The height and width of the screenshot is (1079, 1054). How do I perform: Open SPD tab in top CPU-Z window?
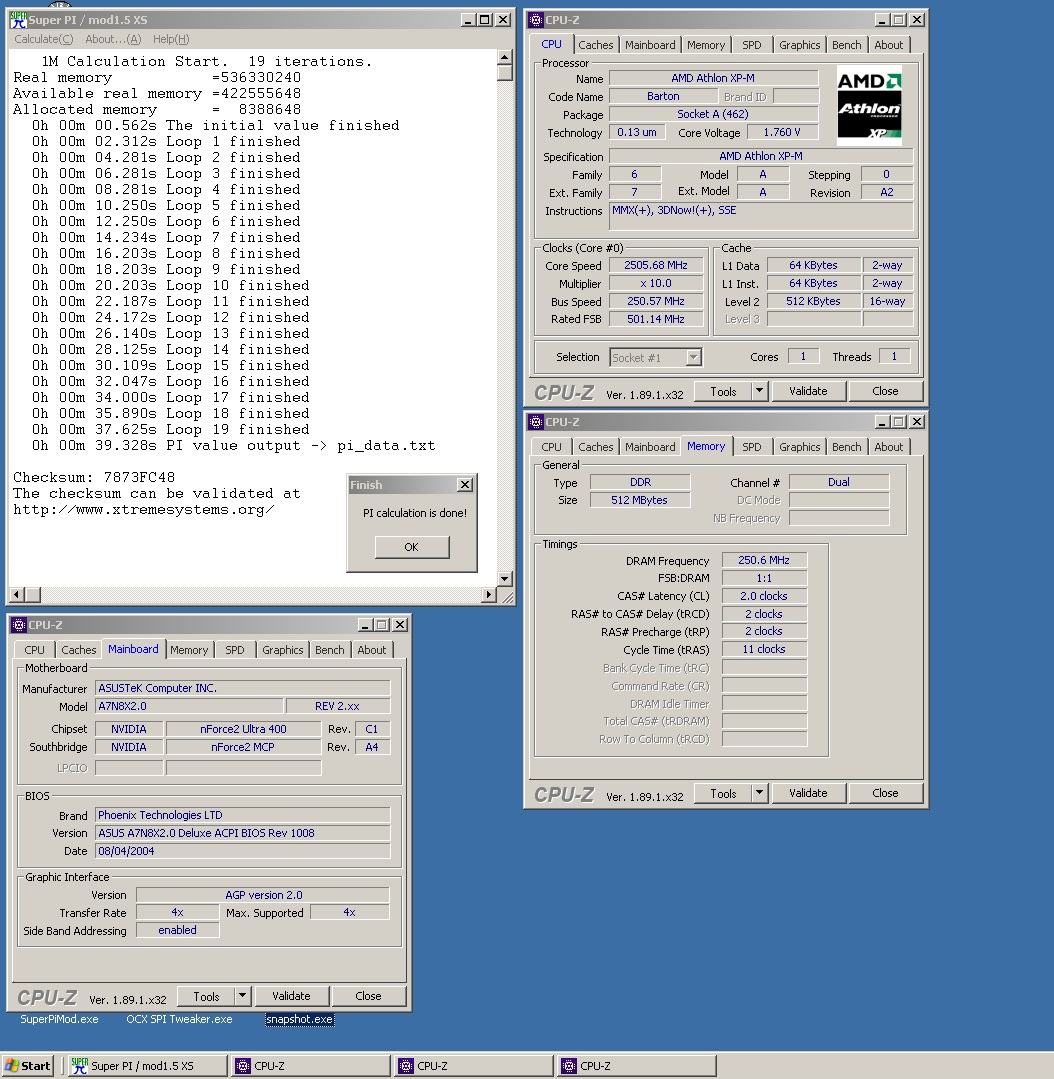(x=751, y=45)
